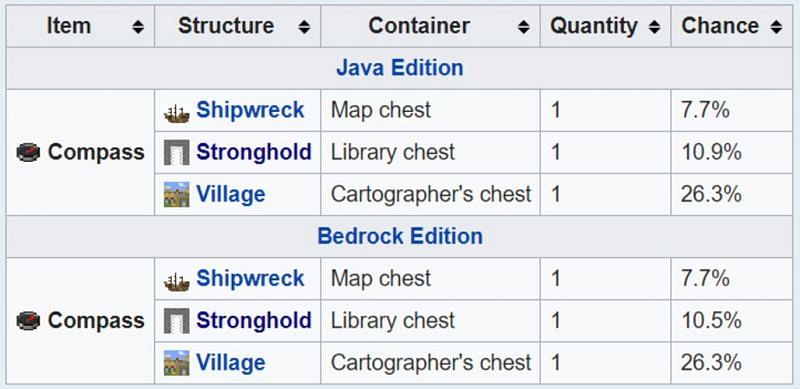The image size is (800, 389).
Task: Click the Shipwreck icon under Java Edition
Action: click(x=177, y=113)
